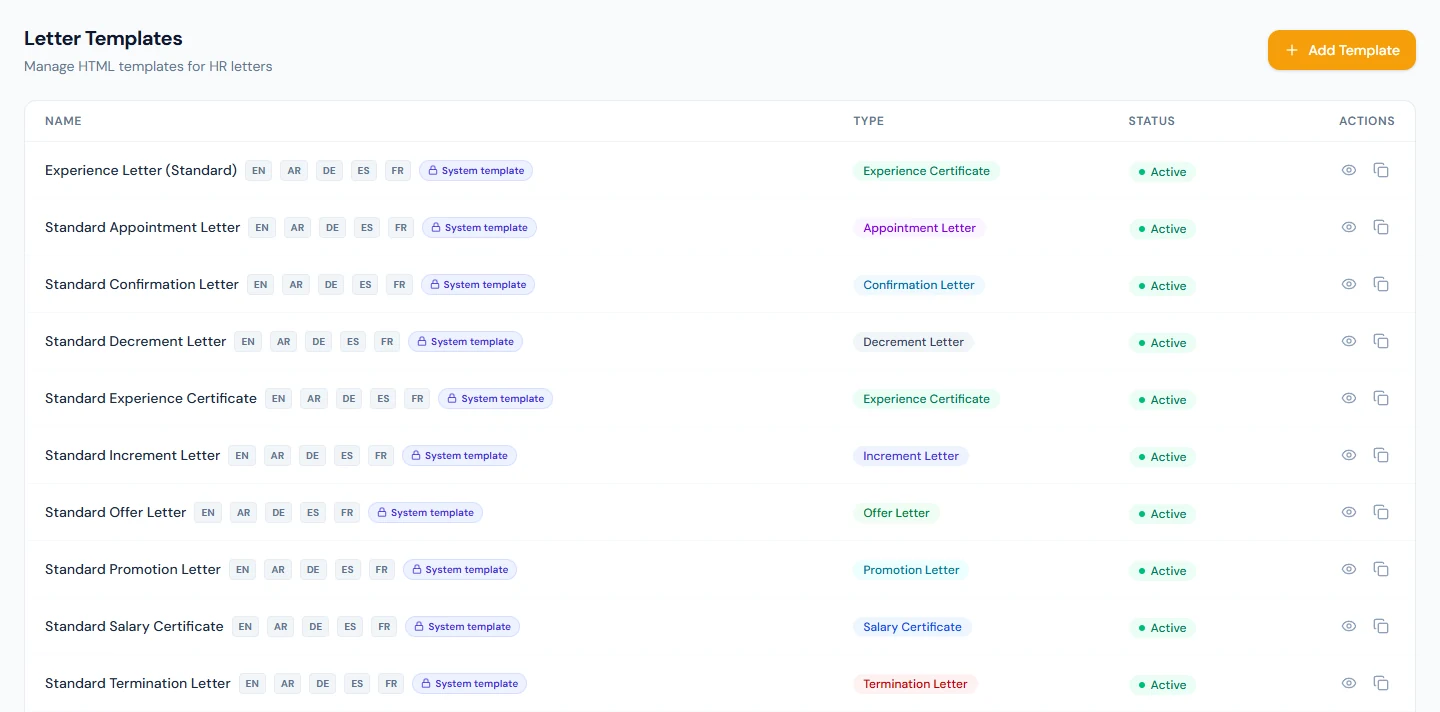The image size is (1440, 712).
Task: Click the Type column header
Action: (x=869, y=121)
